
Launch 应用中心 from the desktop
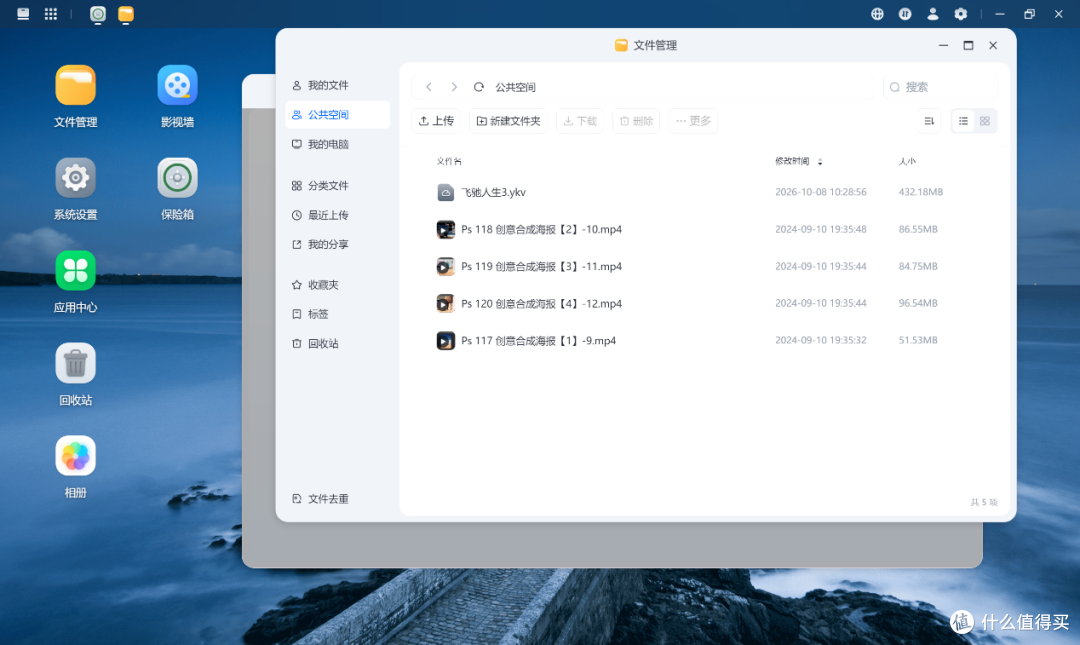pos(75,270)
